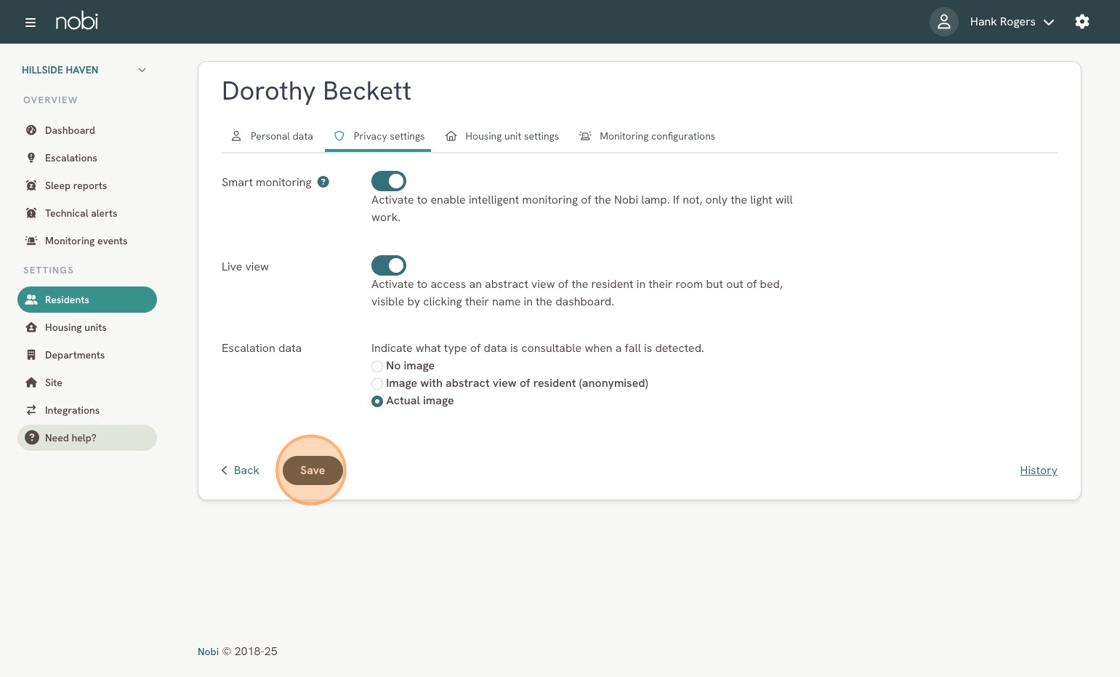Toggle the Smart monitoring switch
Screen dimensions: 1120x677
coord(388,181)
